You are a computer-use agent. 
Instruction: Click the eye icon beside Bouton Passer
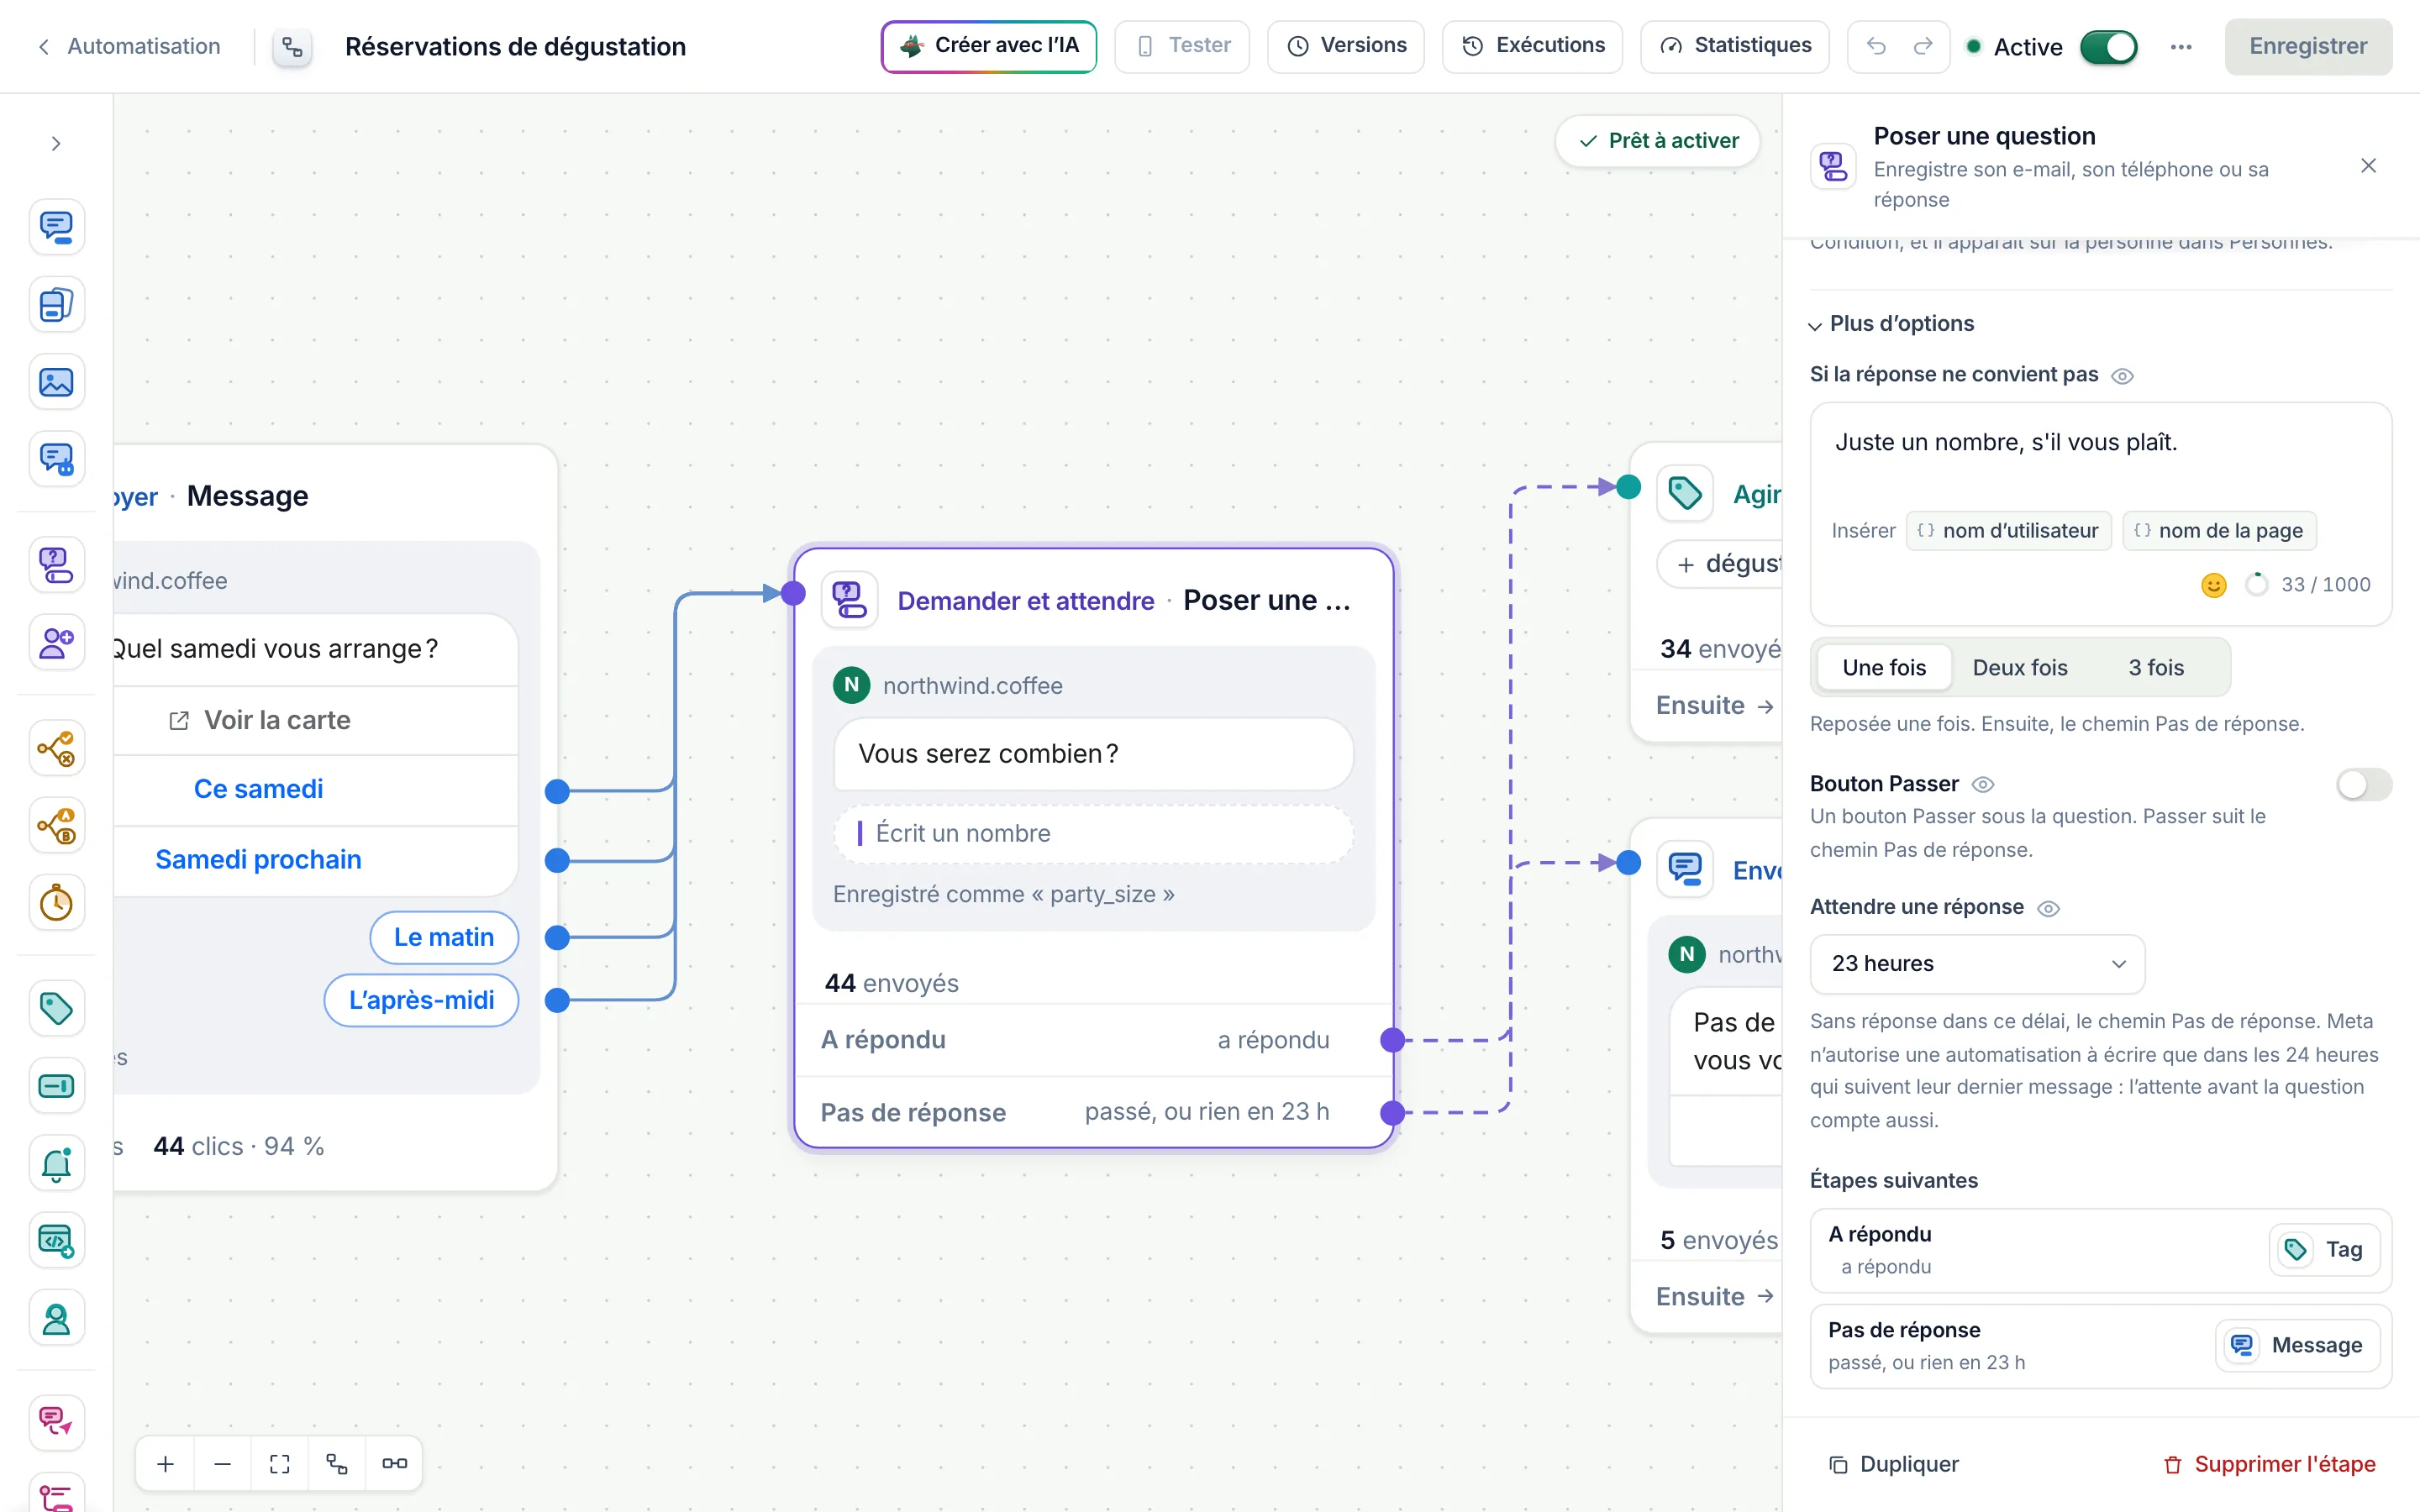coord(1983,785)
